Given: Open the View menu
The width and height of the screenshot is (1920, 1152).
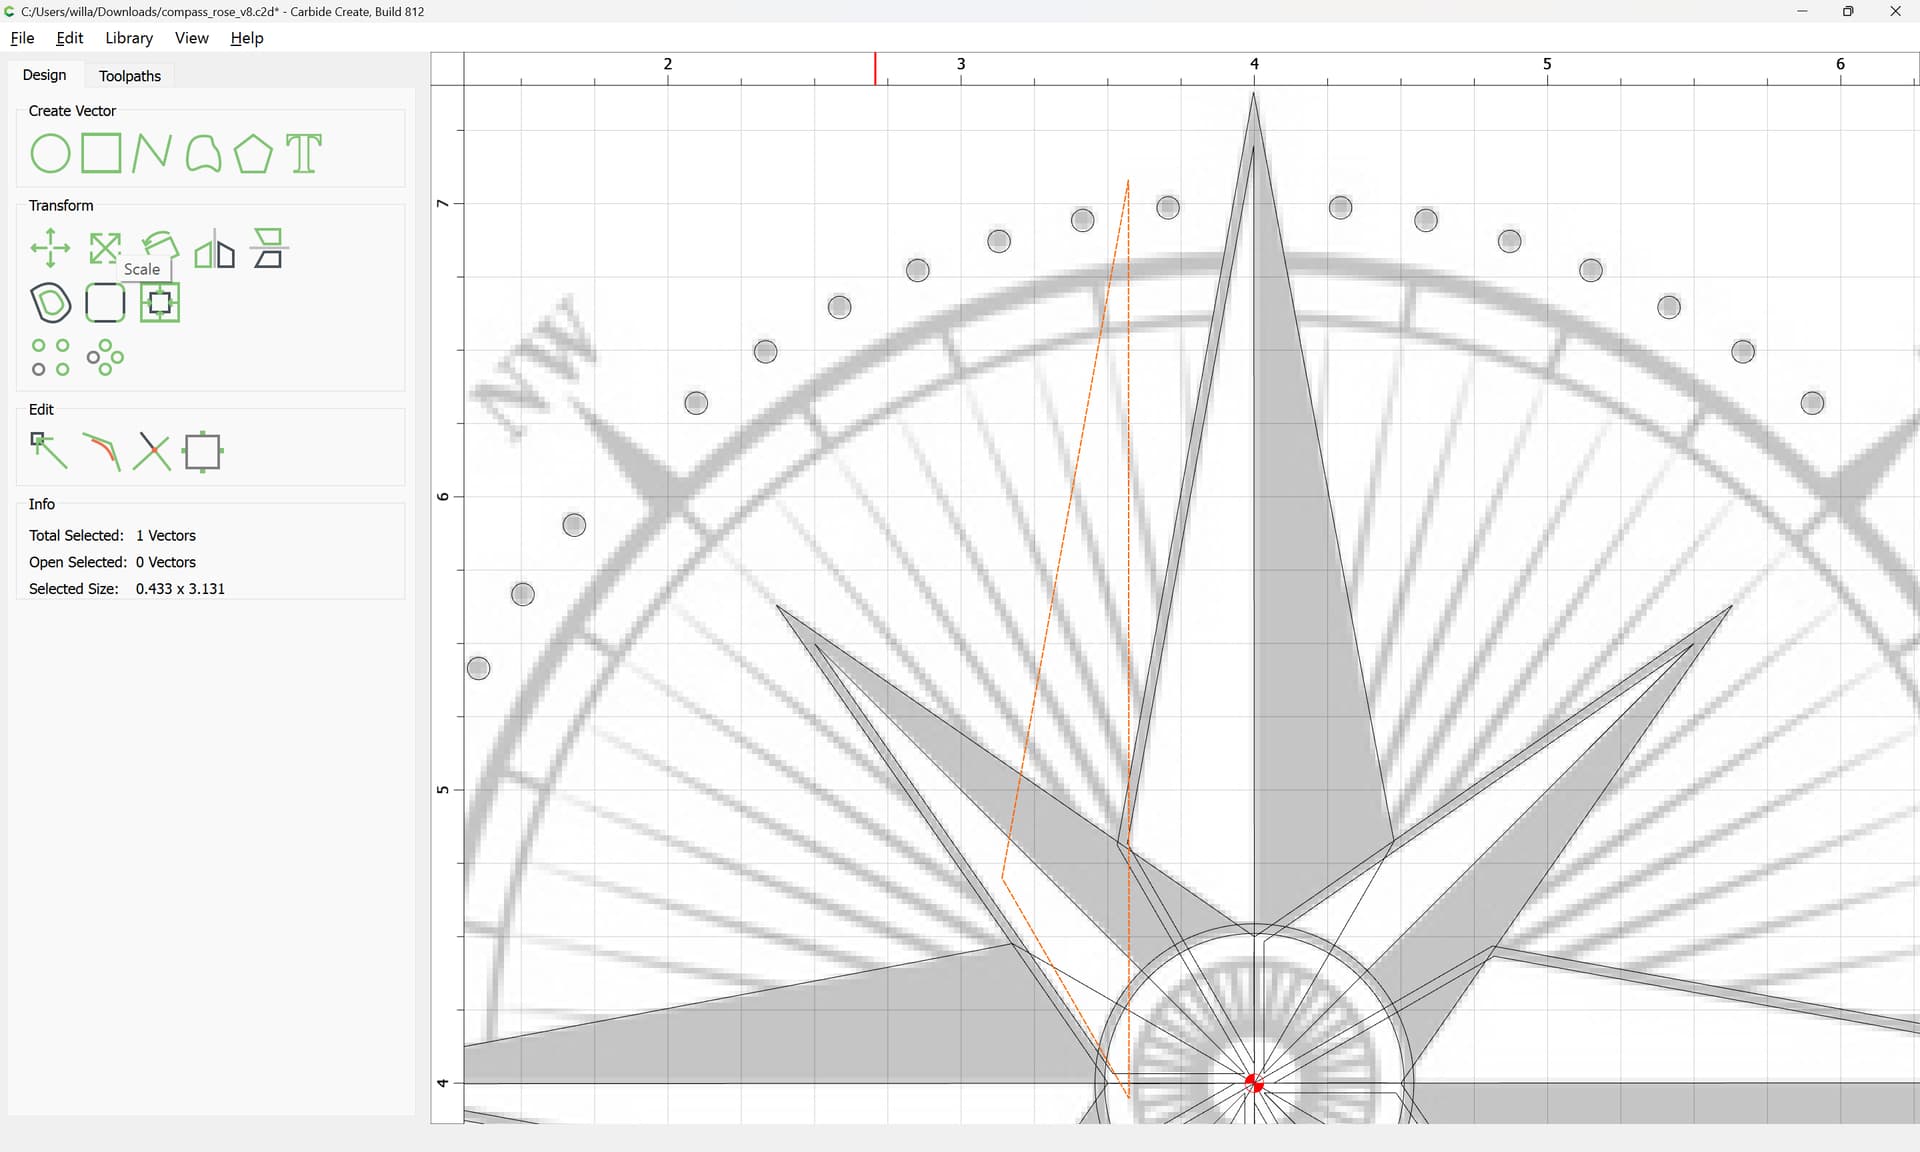Looking at the screenshot, I should coord(191,38).
